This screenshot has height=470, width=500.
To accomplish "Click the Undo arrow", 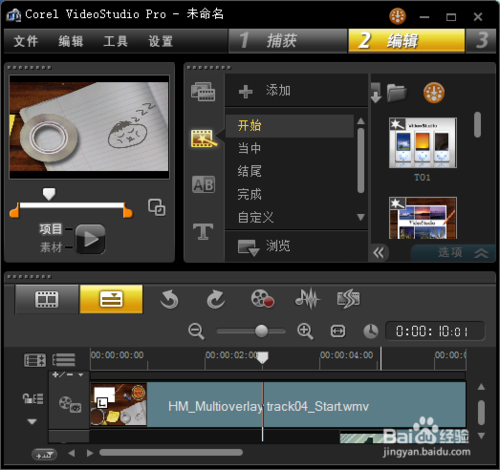I will pyautogui.click(x=169, y=299).
